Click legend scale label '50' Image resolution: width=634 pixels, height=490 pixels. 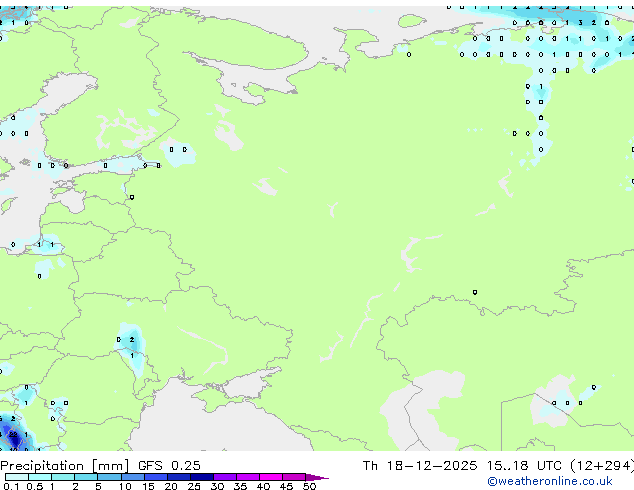(x=309, y=486)
